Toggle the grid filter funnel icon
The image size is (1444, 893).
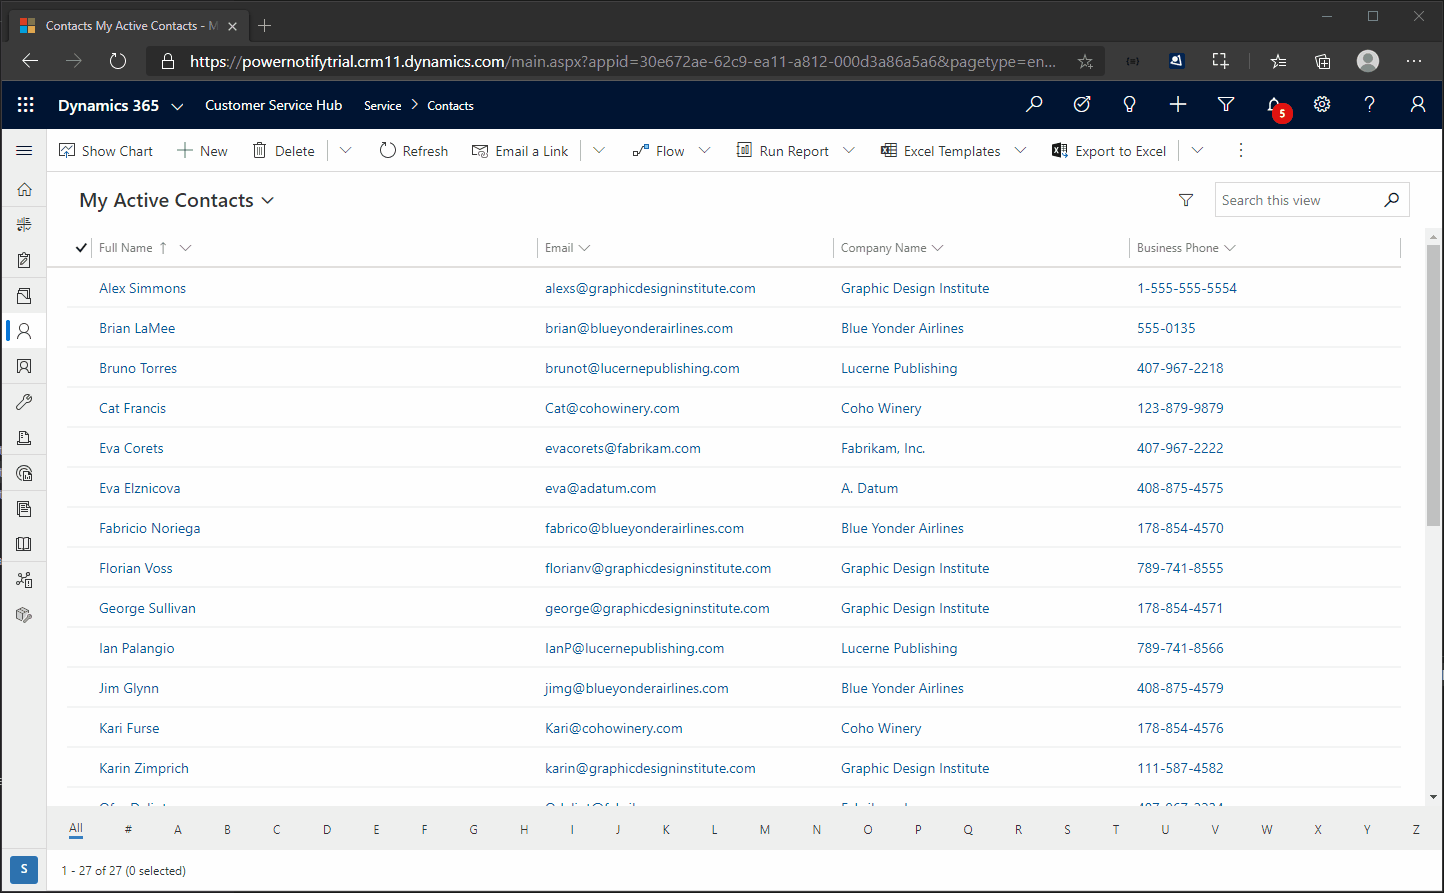pyautogui.click(x=1186, y=199)
